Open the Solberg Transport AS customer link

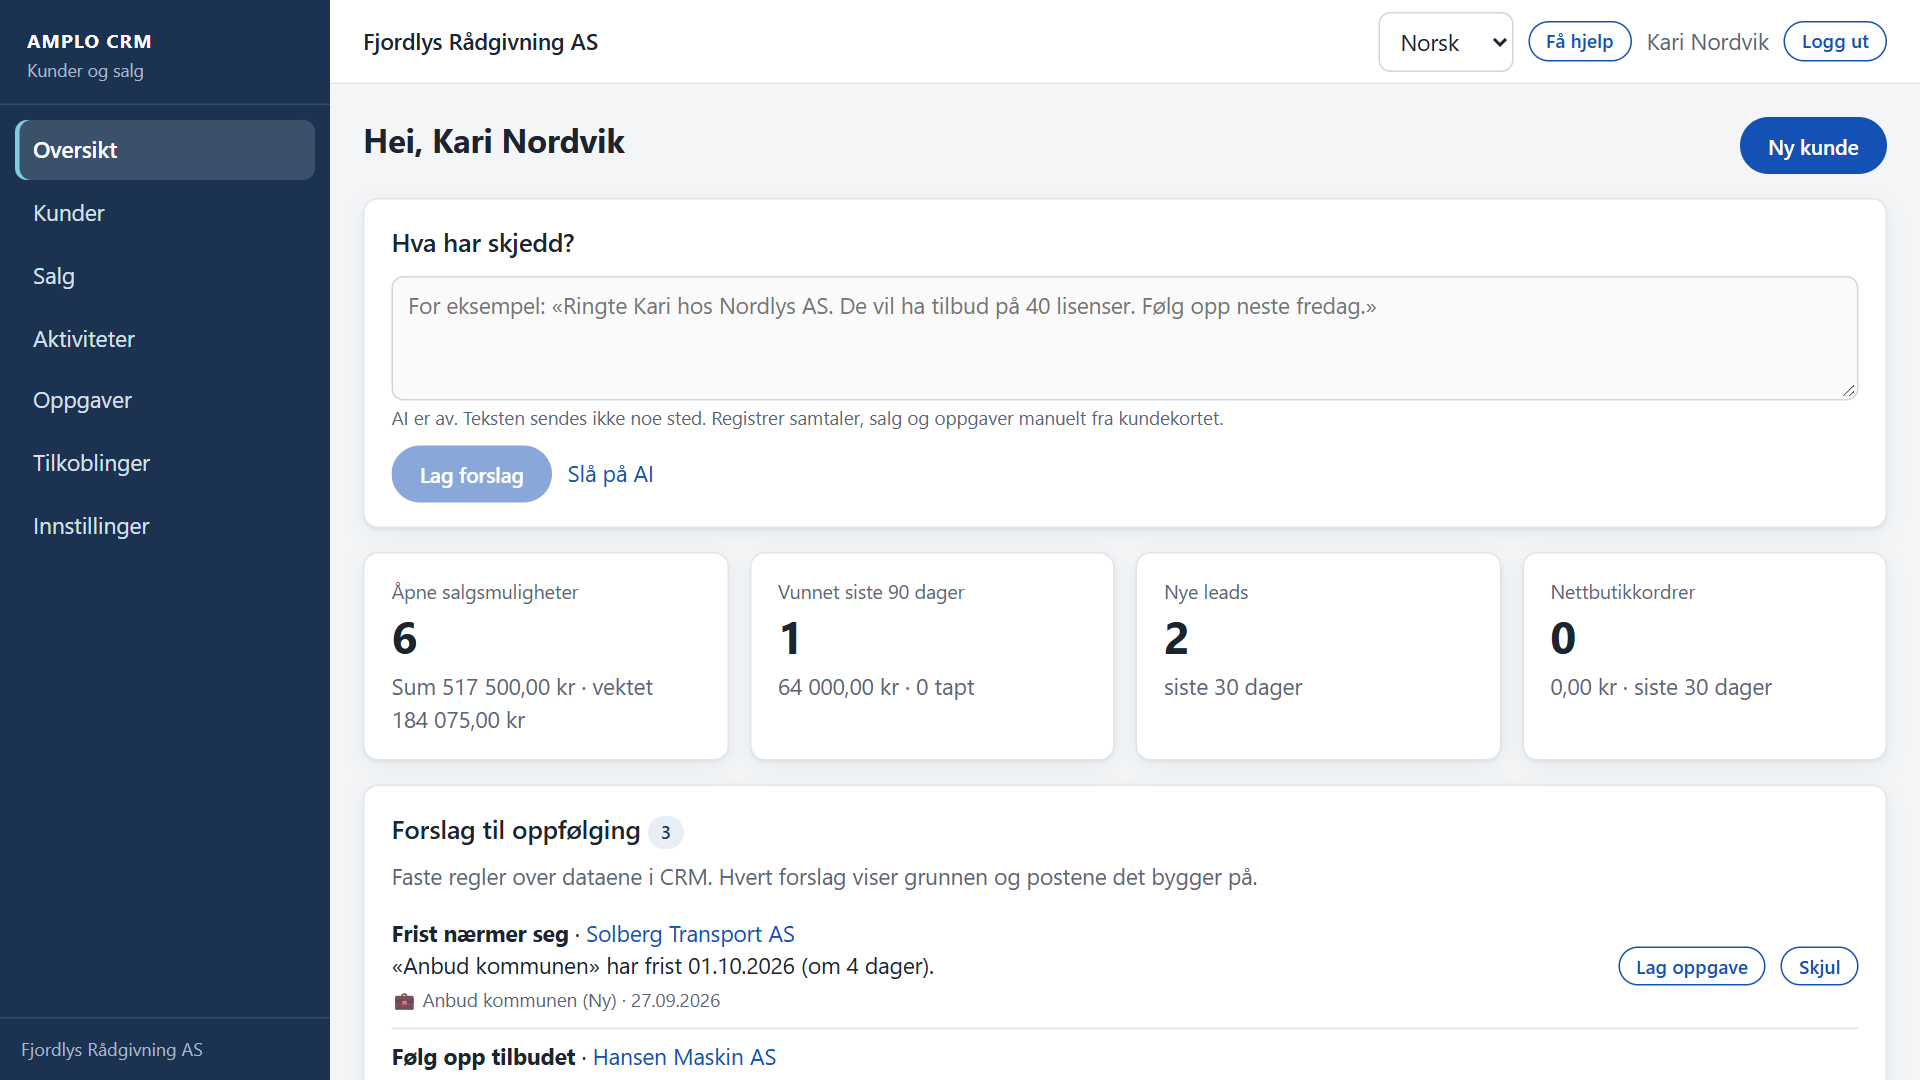click(x=690, y=934)
